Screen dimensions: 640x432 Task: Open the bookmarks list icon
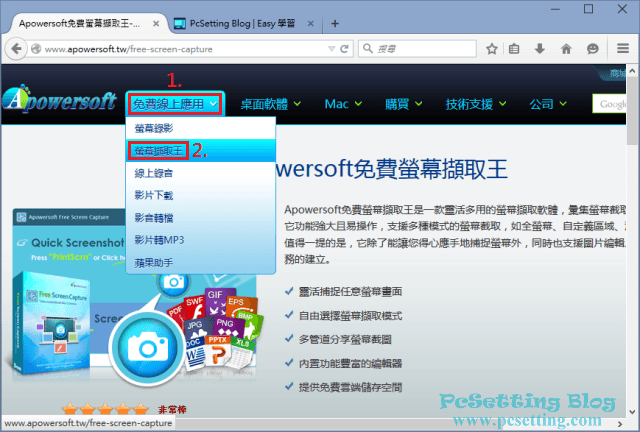[x=515, y=47]
